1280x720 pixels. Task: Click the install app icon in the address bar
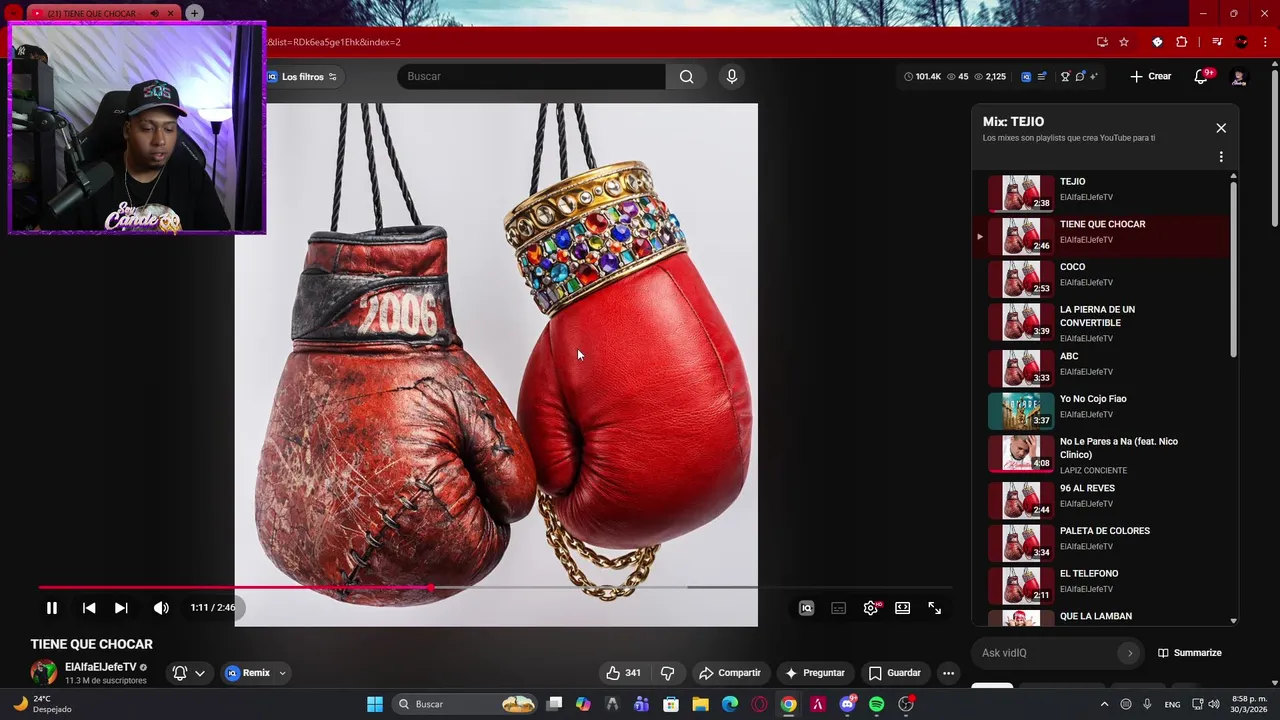tap(1102, 42)
